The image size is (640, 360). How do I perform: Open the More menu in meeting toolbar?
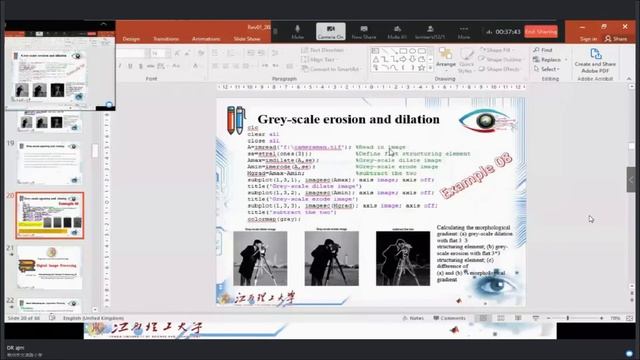(464, 31)
